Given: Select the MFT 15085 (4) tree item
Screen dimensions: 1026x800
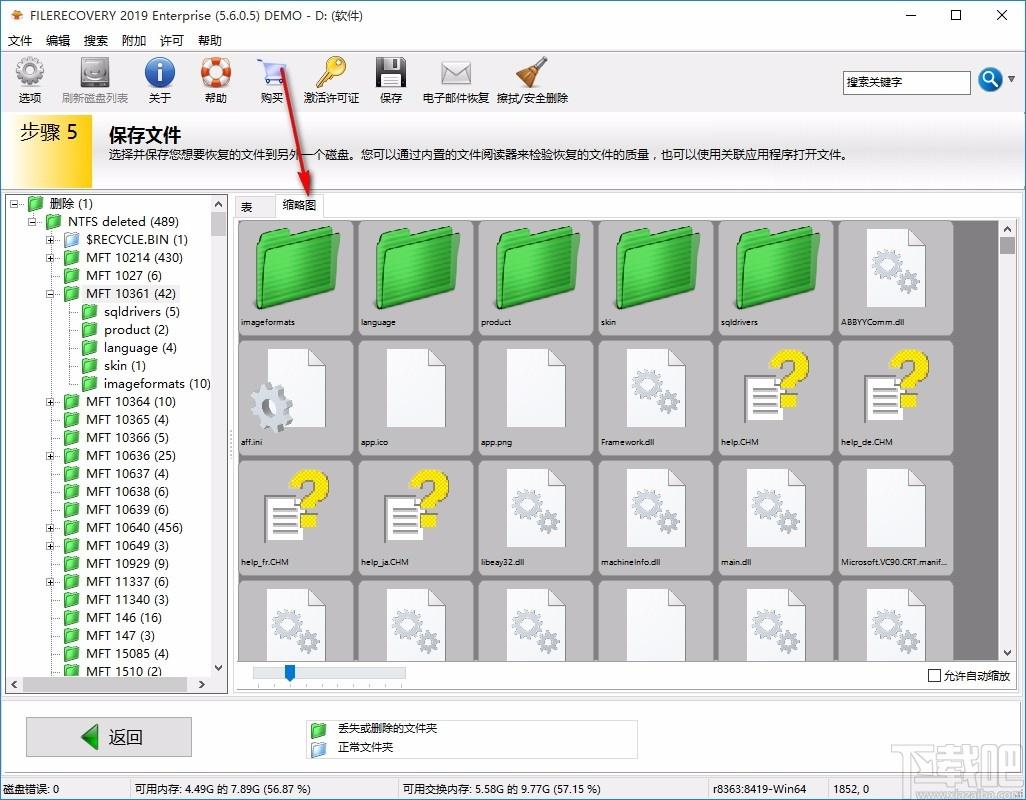Looking at the screenshot, I should tap(127, 653).
